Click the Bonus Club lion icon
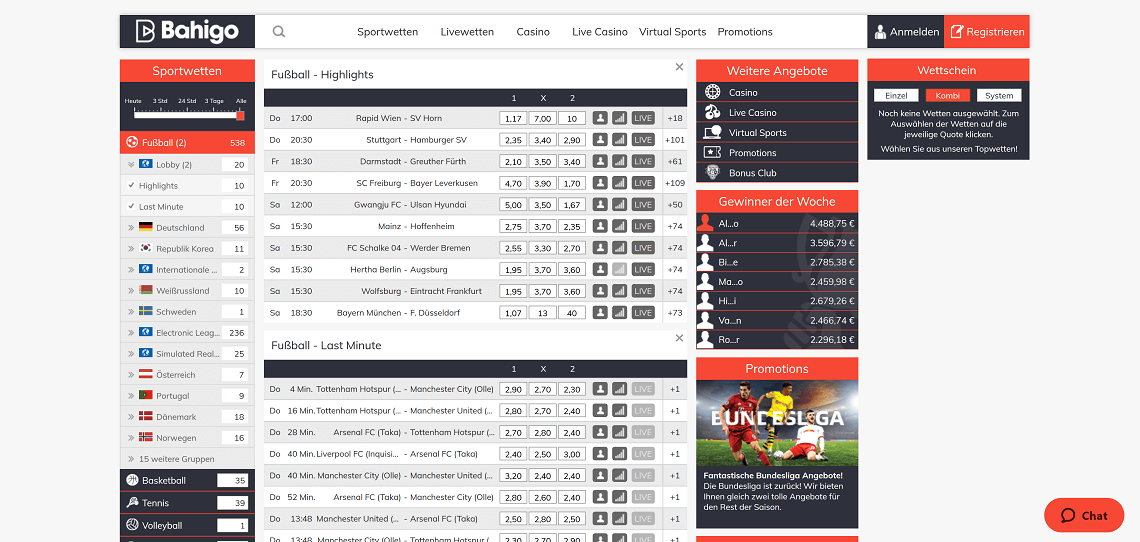1140x542 pixels. [x=712, y=172]
